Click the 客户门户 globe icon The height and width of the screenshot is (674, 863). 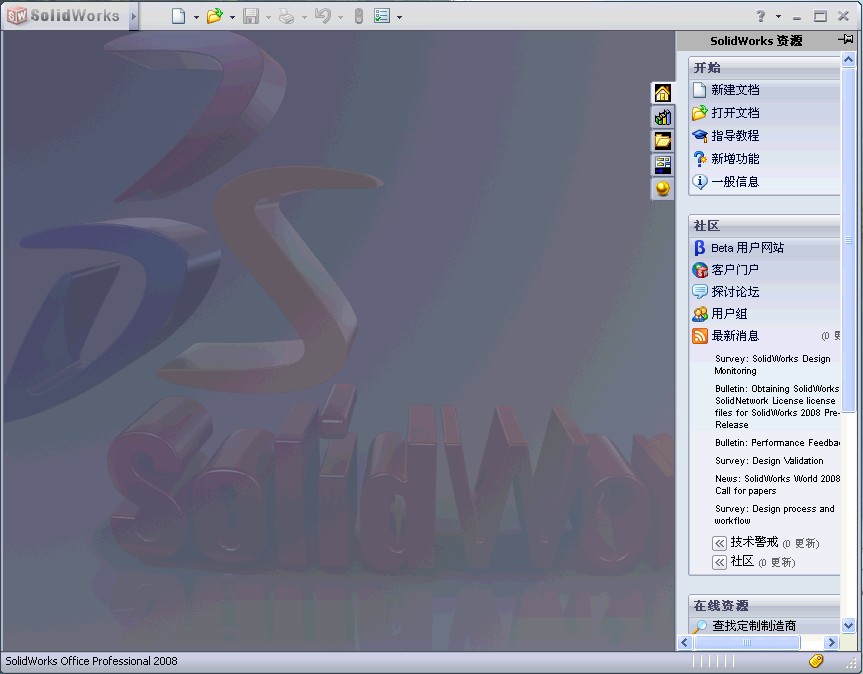pos(700,270)
